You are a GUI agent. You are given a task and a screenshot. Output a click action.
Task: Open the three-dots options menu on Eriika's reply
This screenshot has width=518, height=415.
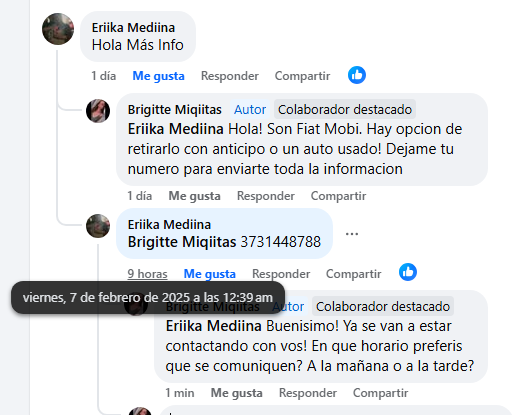click(x=352, y=234)
